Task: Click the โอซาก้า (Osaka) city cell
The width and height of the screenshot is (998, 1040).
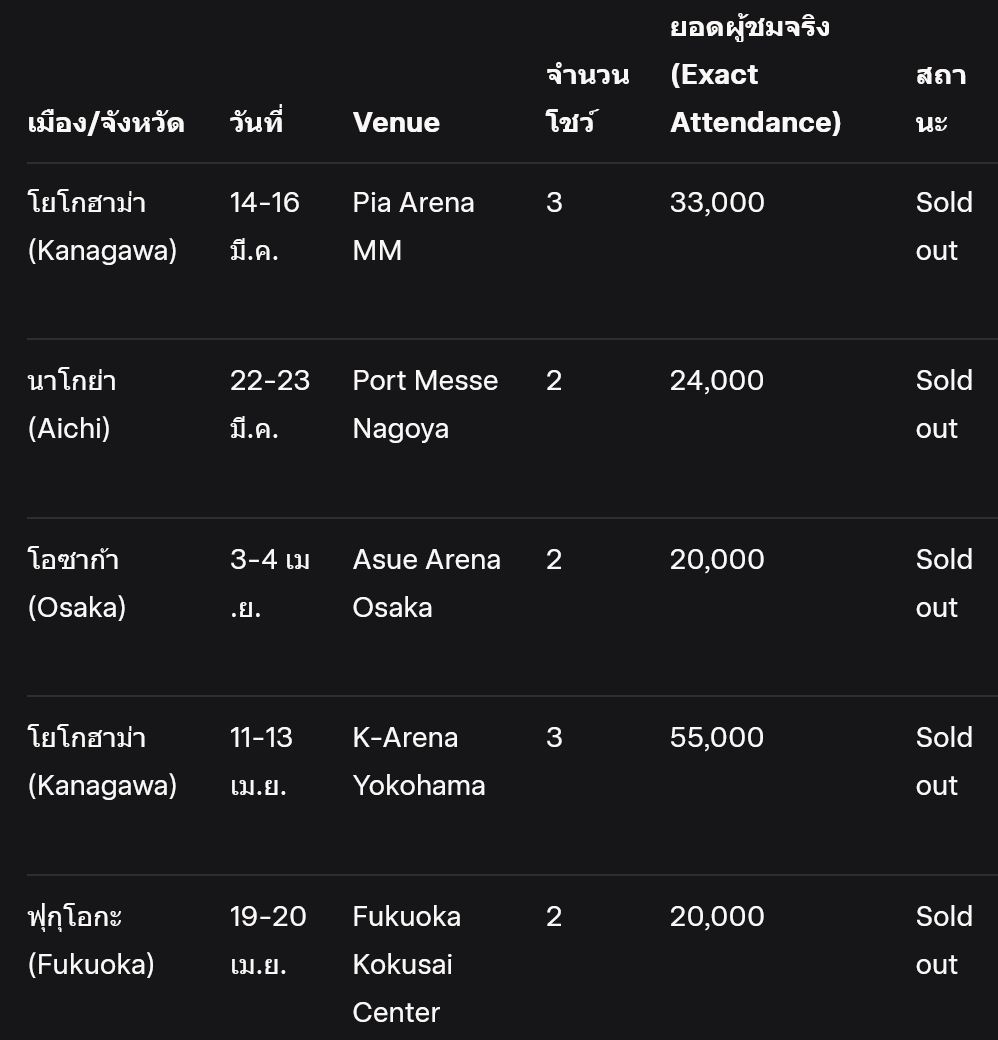Action: [76, 583]
